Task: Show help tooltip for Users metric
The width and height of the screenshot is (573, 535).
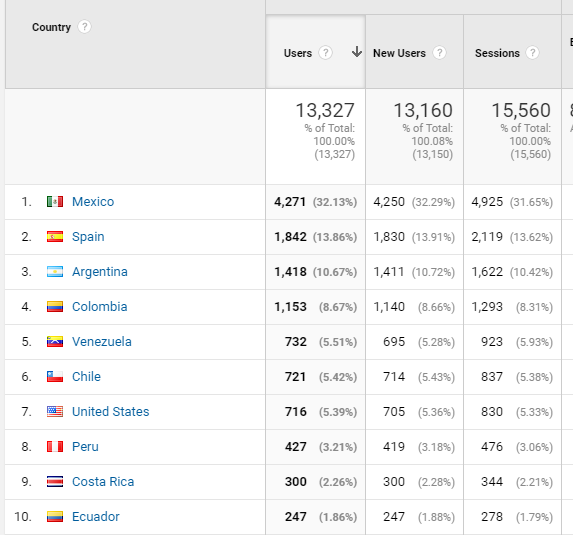Action: 325,53
